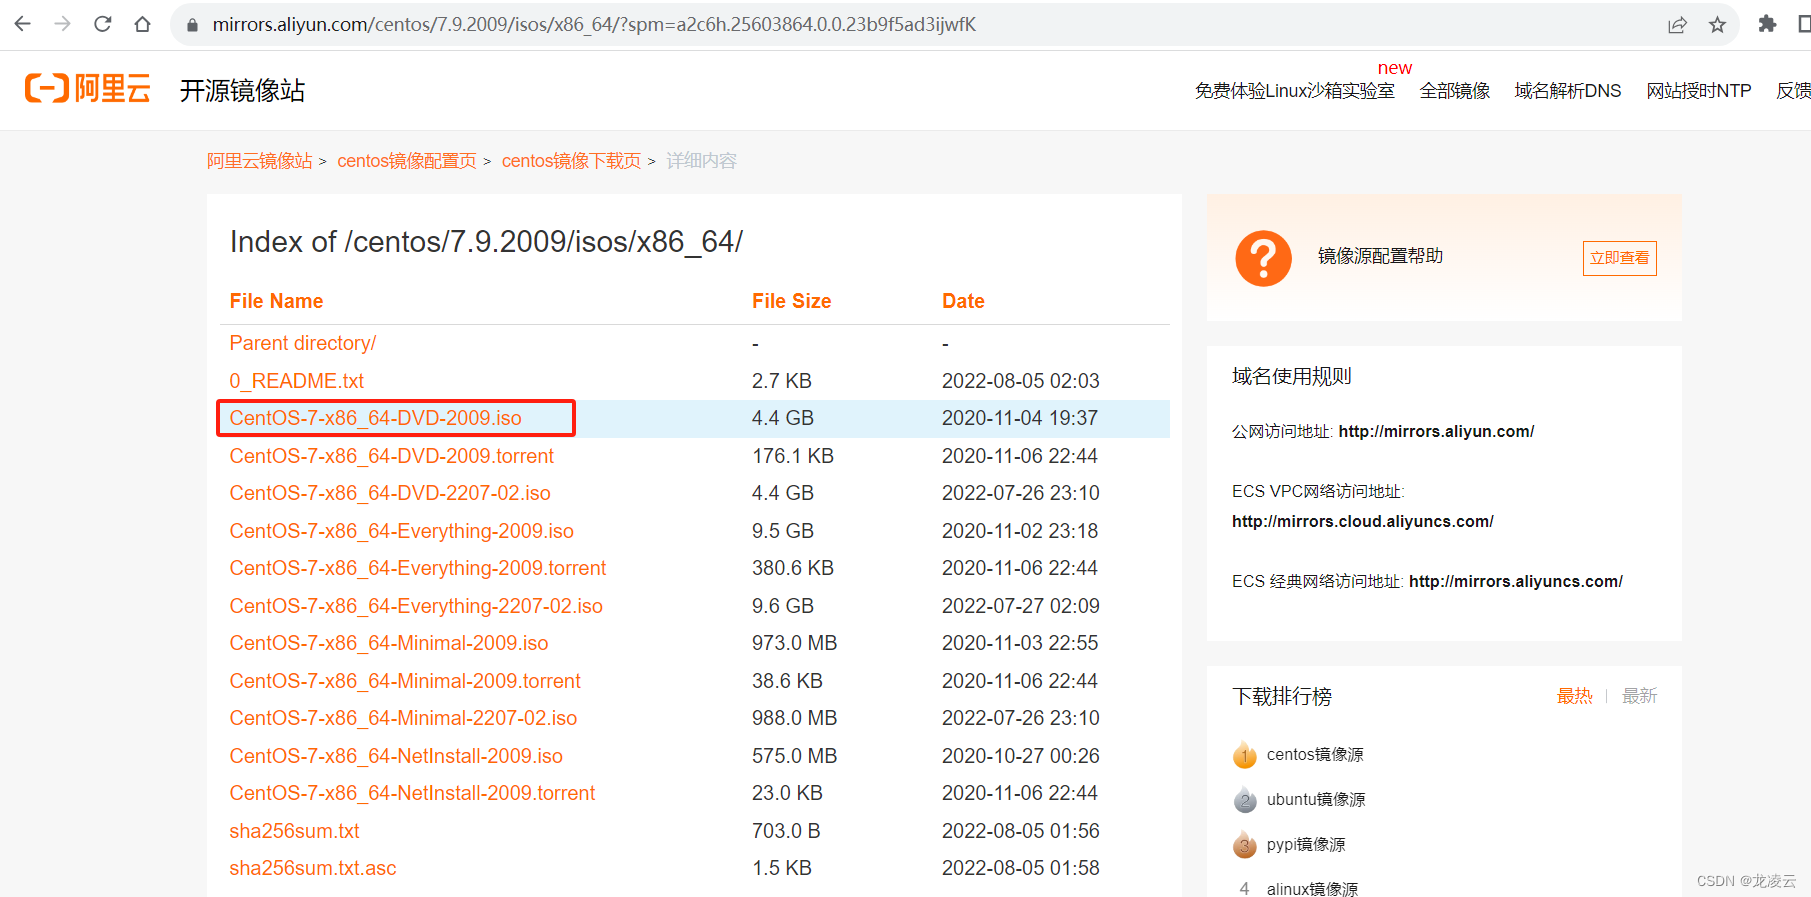
Task: Download CentOS-7-x86_64-NetInstall-2009.torrent
Action: [x=412, y=793]
